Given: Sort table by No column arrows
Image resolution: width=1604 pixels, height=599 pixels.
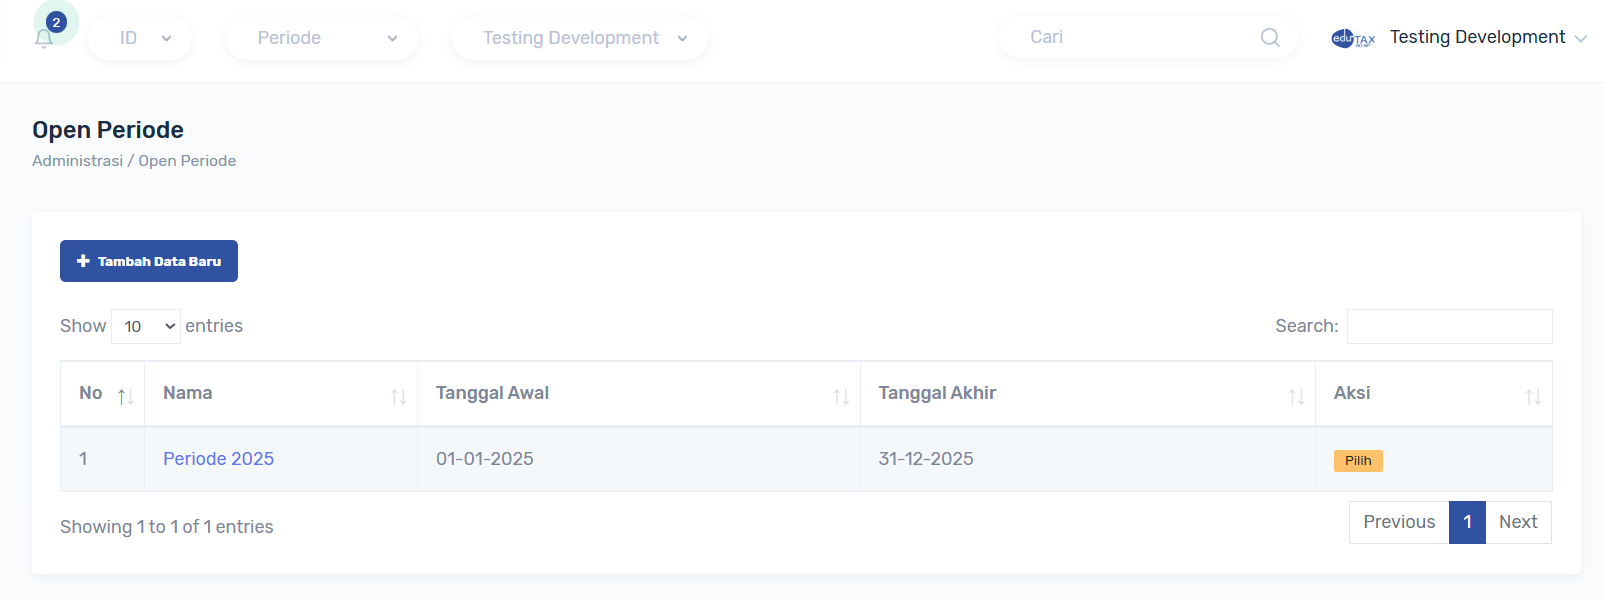Looking at the screenshot, I should 125,396.
